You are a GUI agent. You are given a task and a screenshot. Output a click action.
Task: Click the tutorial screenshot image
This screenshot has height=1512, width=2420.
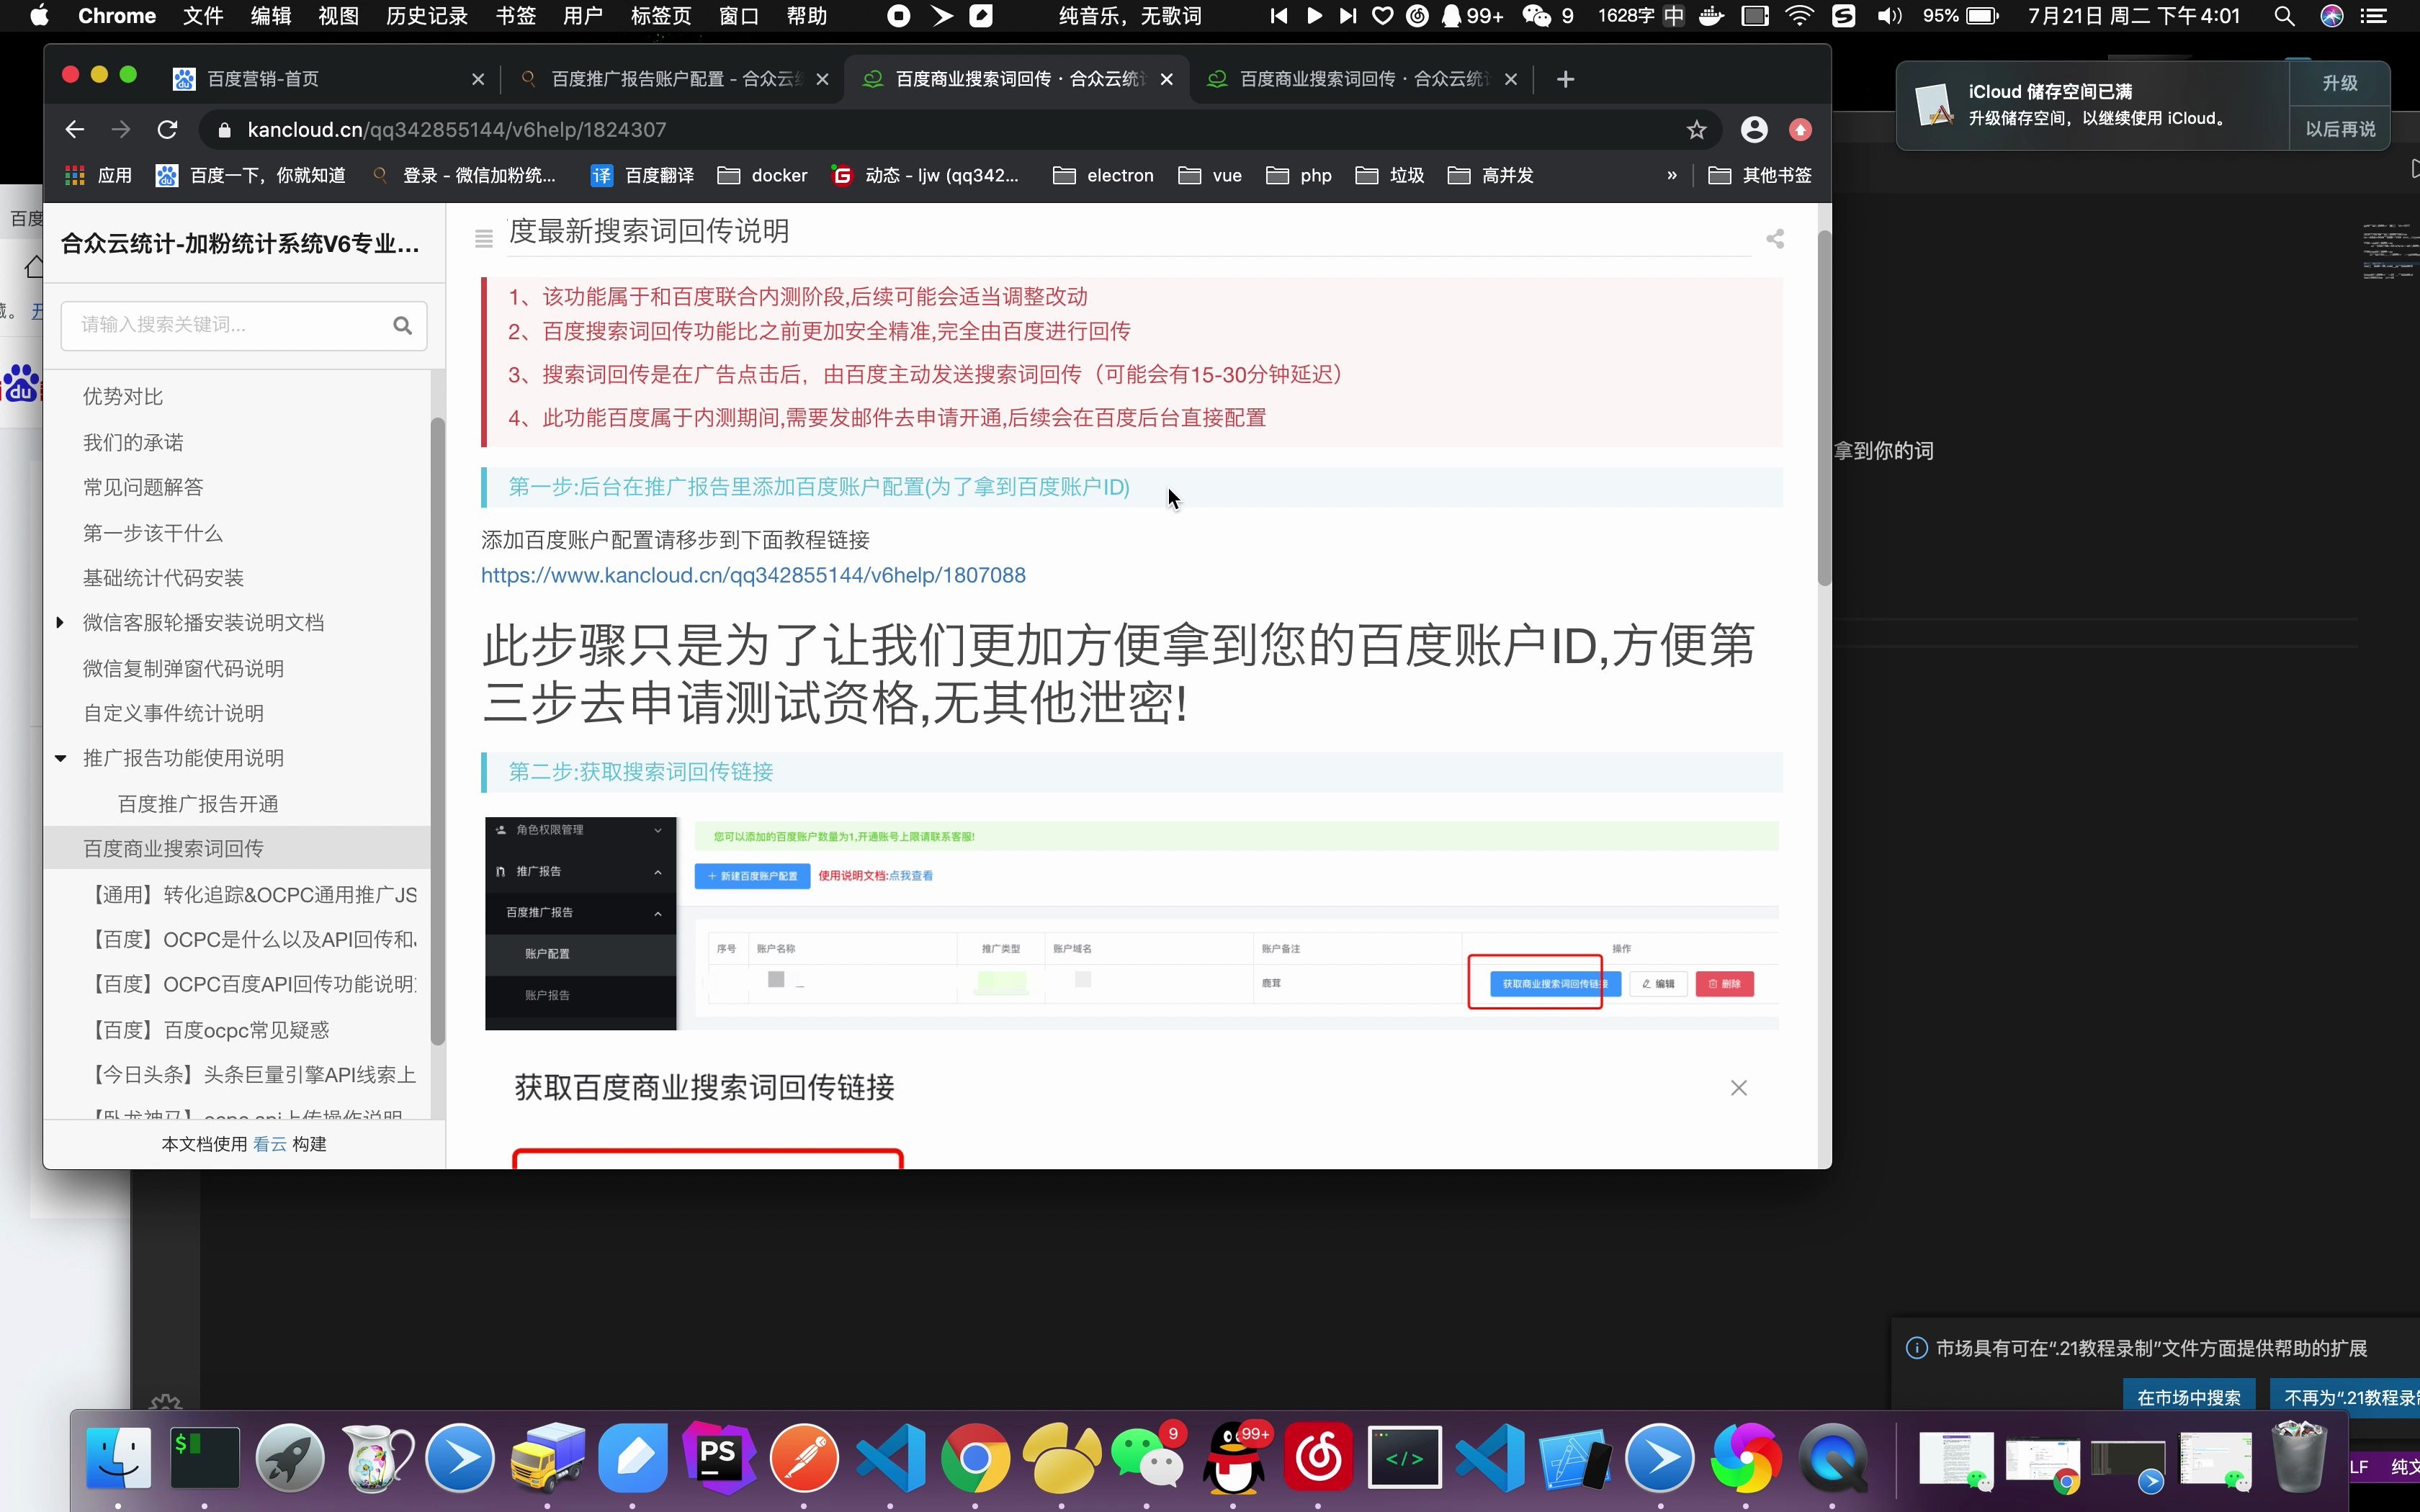[x=1132, y=923]
